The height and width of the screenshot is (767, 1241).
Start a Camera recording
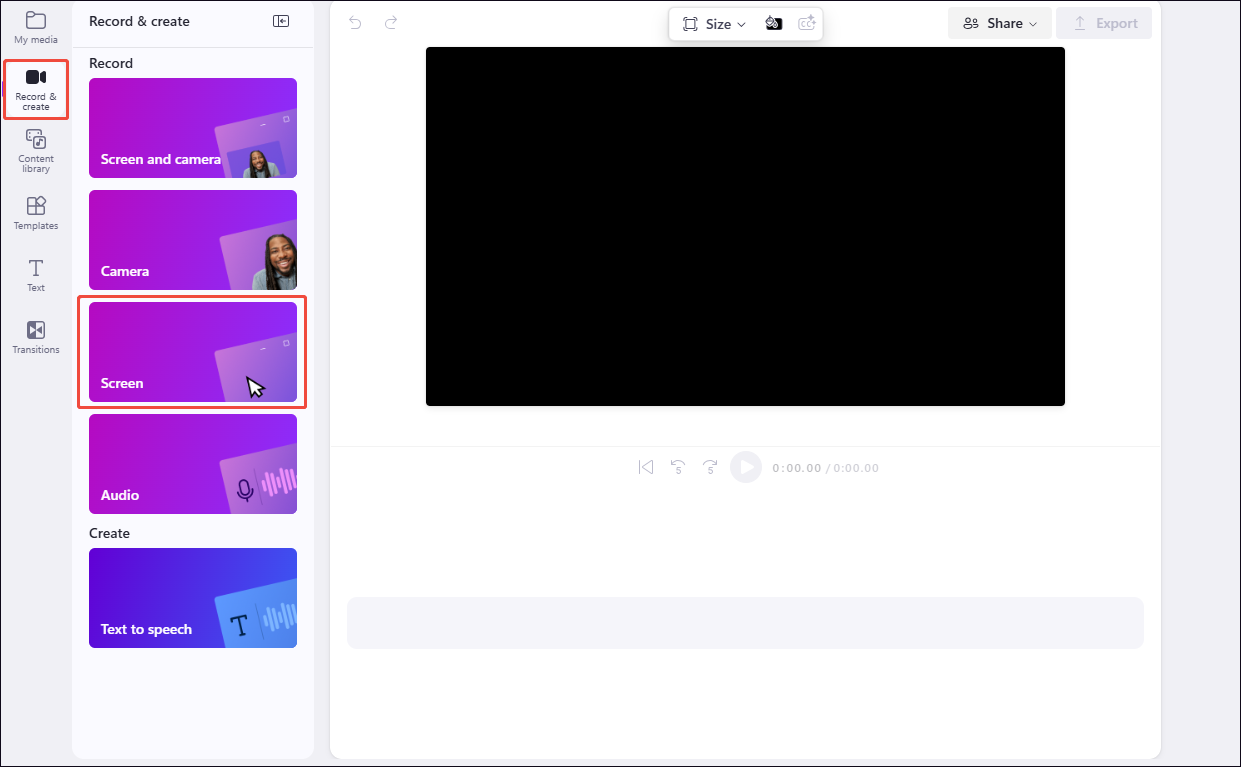[x=192, y=240]
